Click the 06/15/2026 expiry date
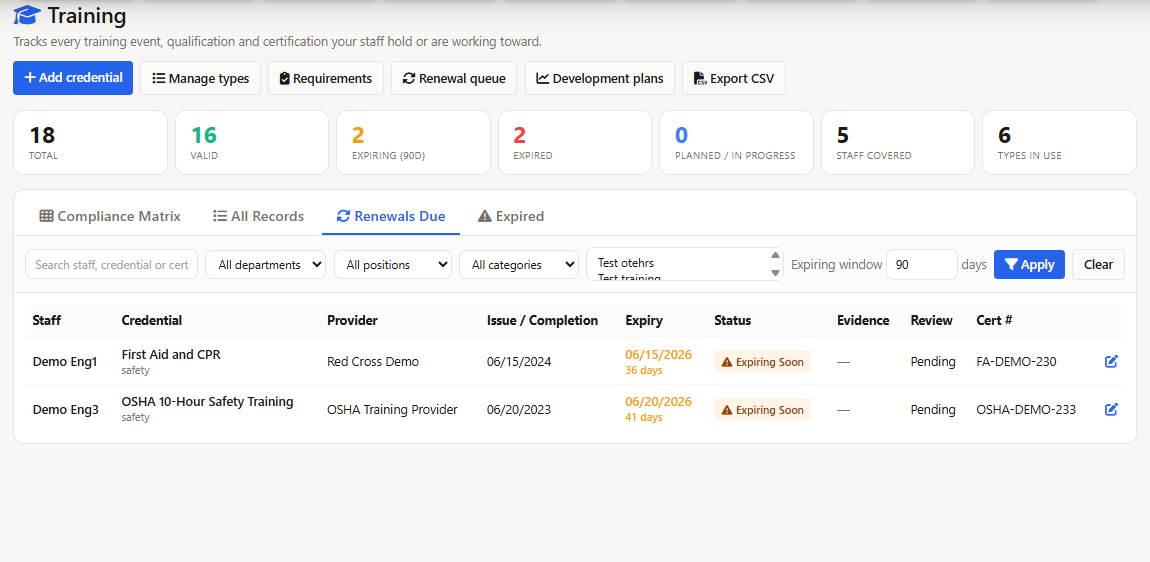 click(x=659, y=354)
